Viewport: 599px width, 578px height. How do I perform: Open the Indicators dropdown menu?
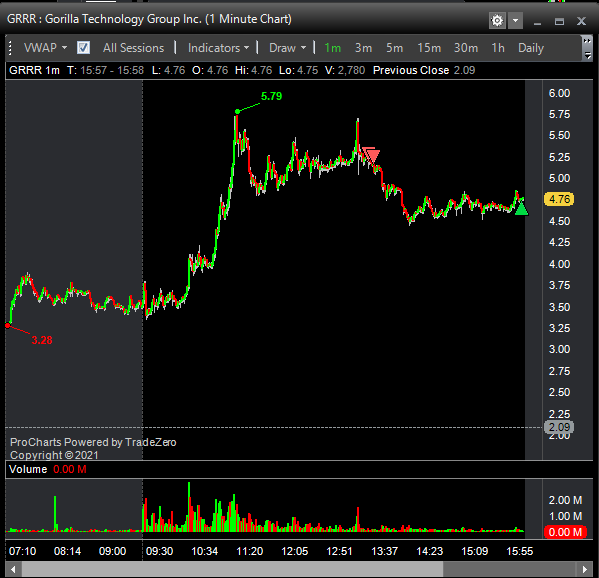(x=218, y=48)
